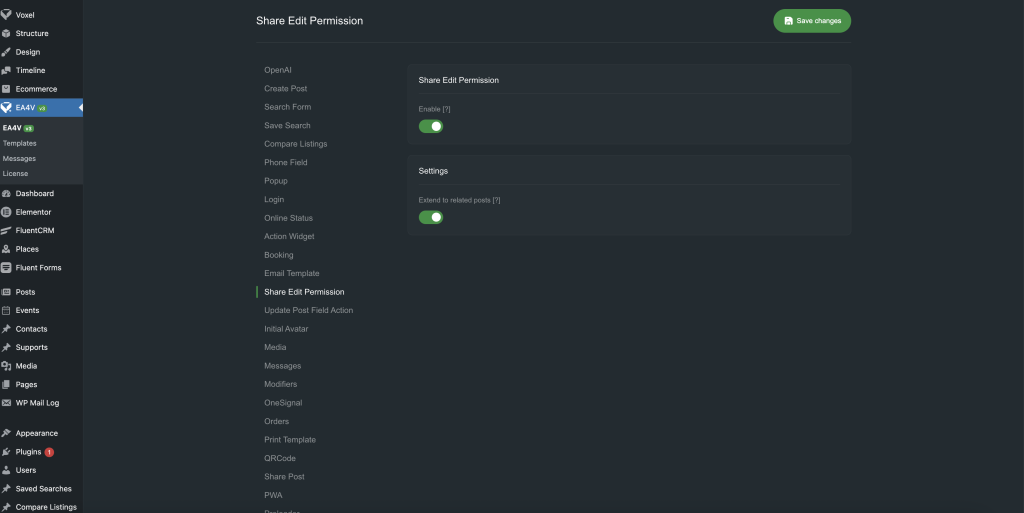Click the FluentCRM sidebar icon

(7, 230)
